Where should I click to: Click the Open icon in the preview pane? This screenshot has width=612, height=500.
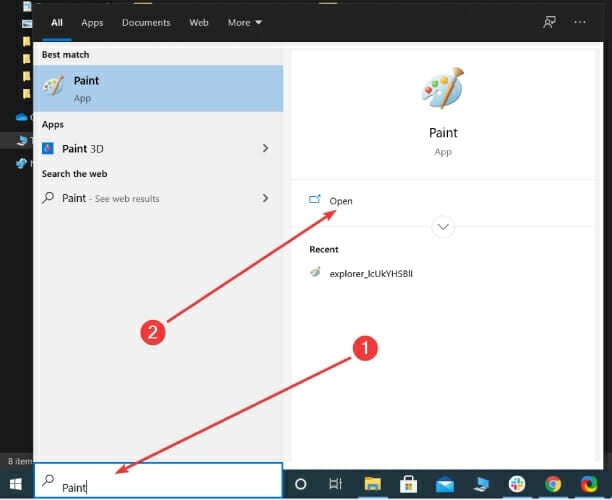[315, 200]
